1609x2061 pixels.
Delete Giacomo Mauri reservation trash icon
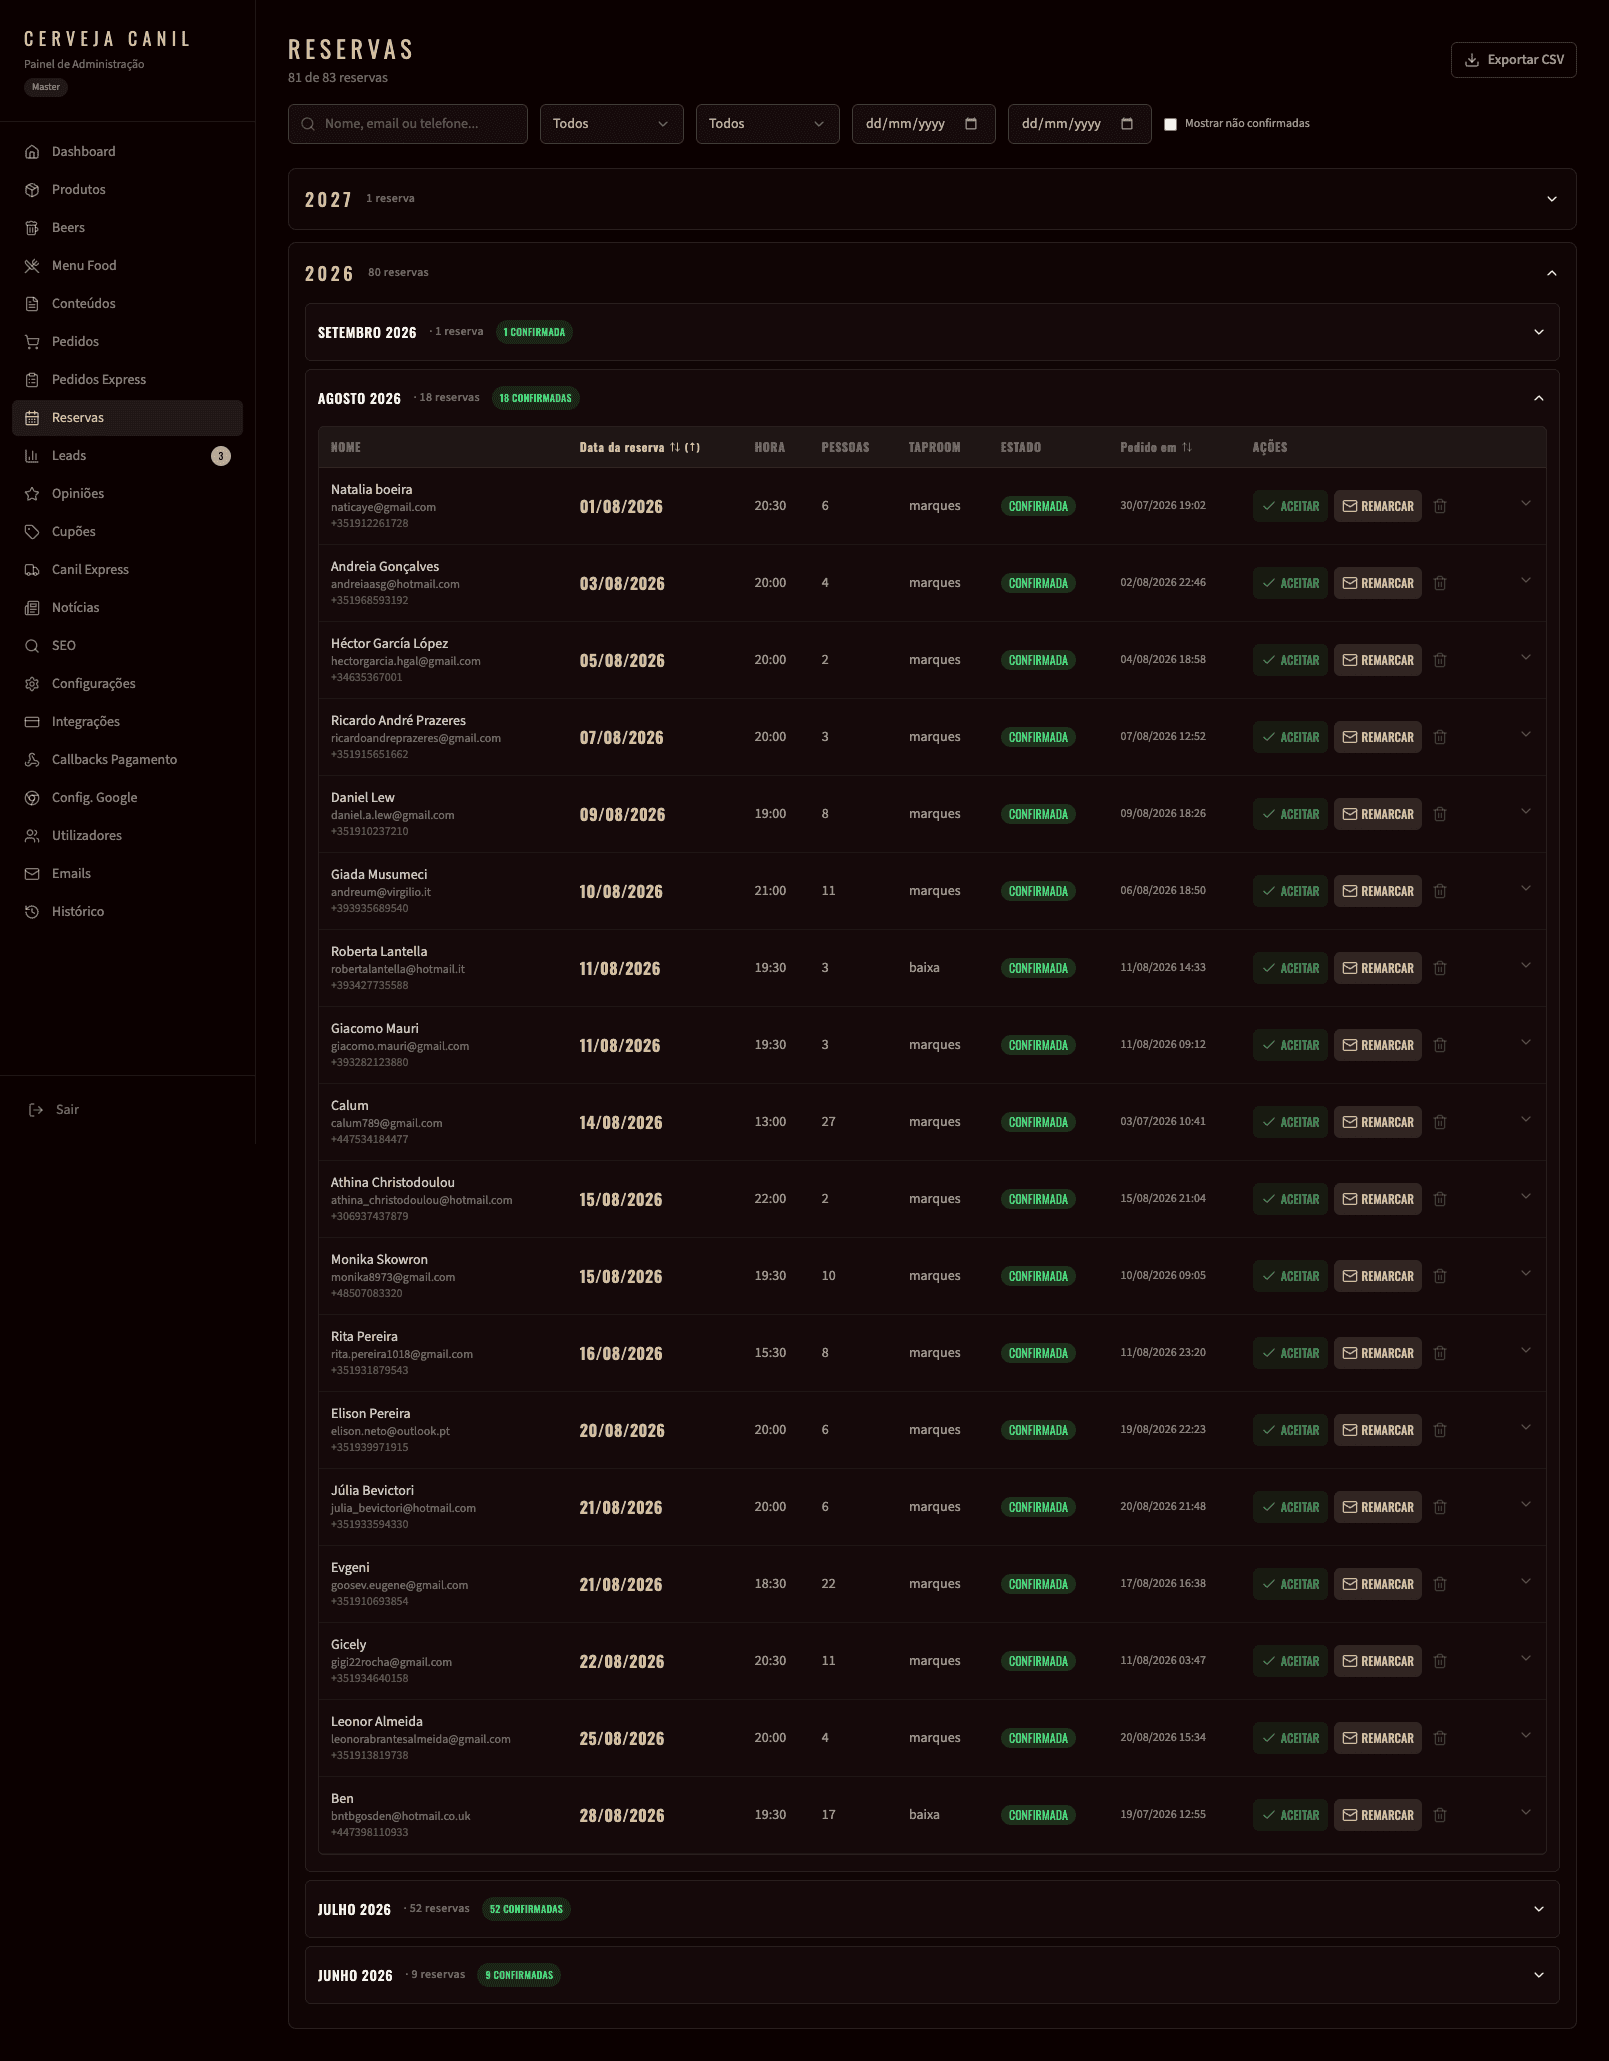click(x=1440, y=1045)
